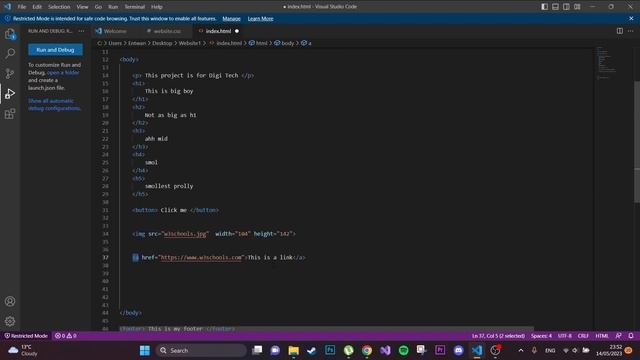Toggle the secondary side bar layout icon
Image resolution: width=640 pixels, height=360 pixels.
(566, 7)
